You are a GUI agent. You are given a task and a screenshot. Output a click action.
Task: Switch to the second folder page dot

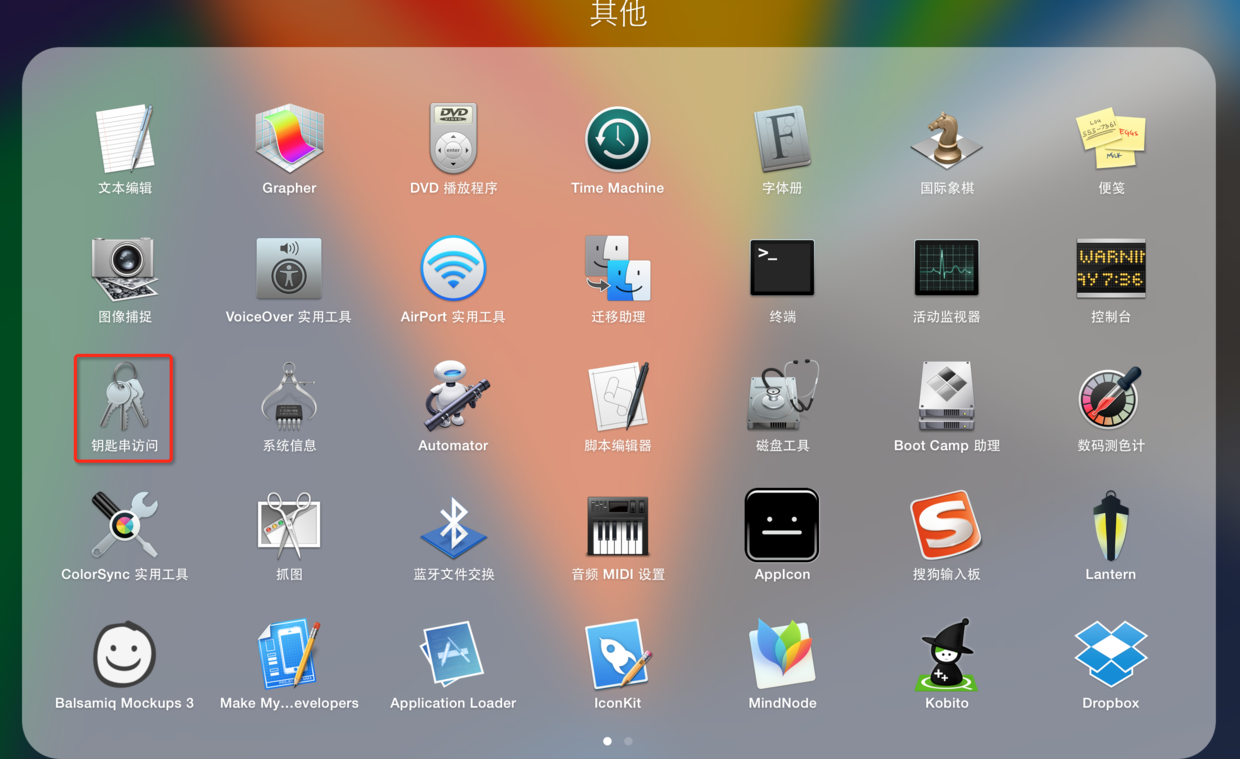pyautogui.click(x=628, y=741)
